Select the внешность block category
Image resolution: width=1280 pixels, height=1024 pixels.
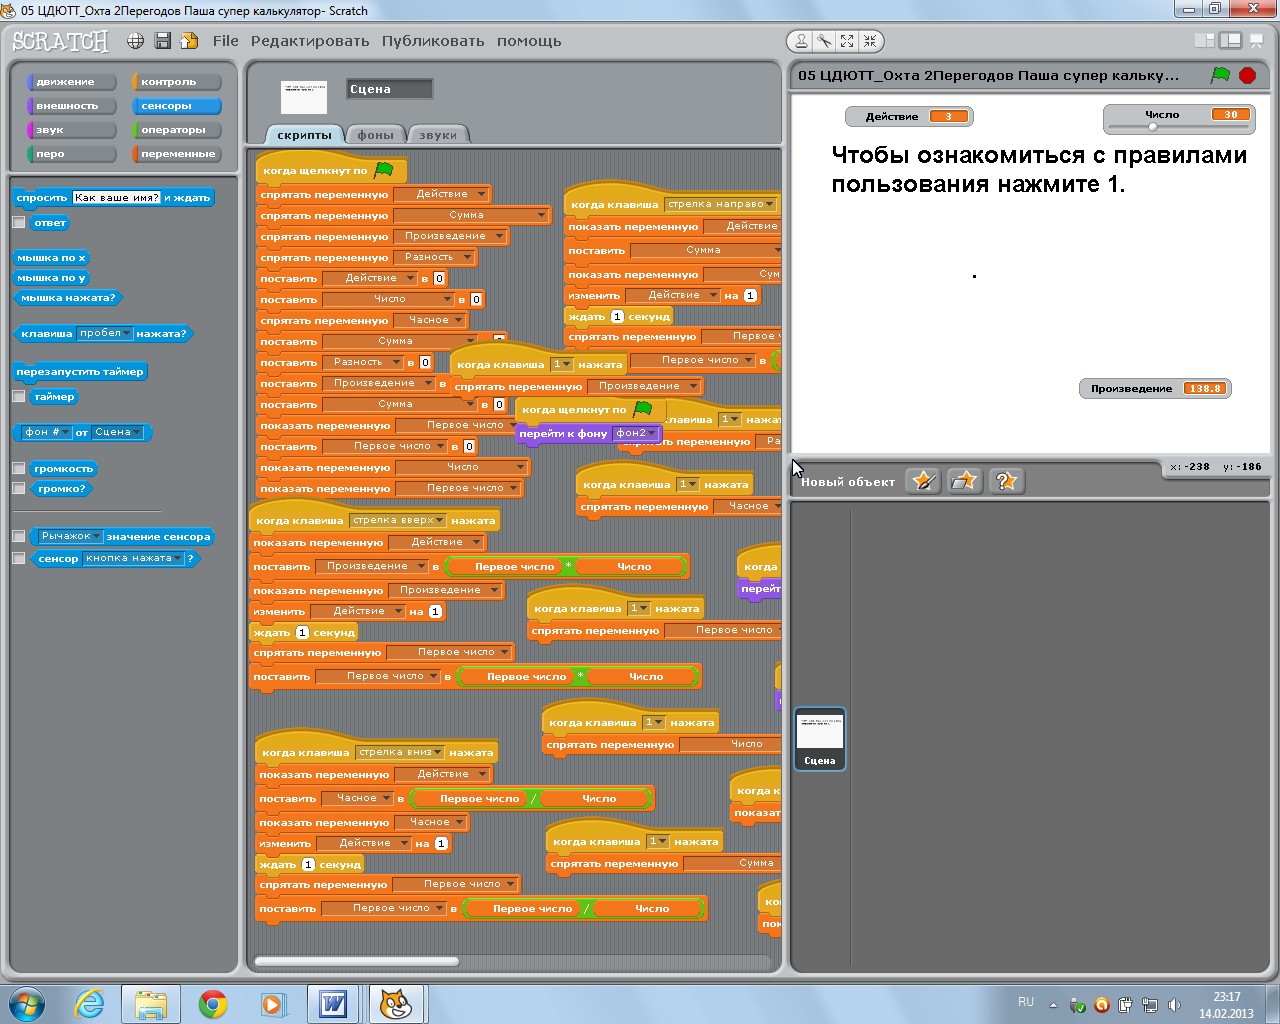(72, 106)
